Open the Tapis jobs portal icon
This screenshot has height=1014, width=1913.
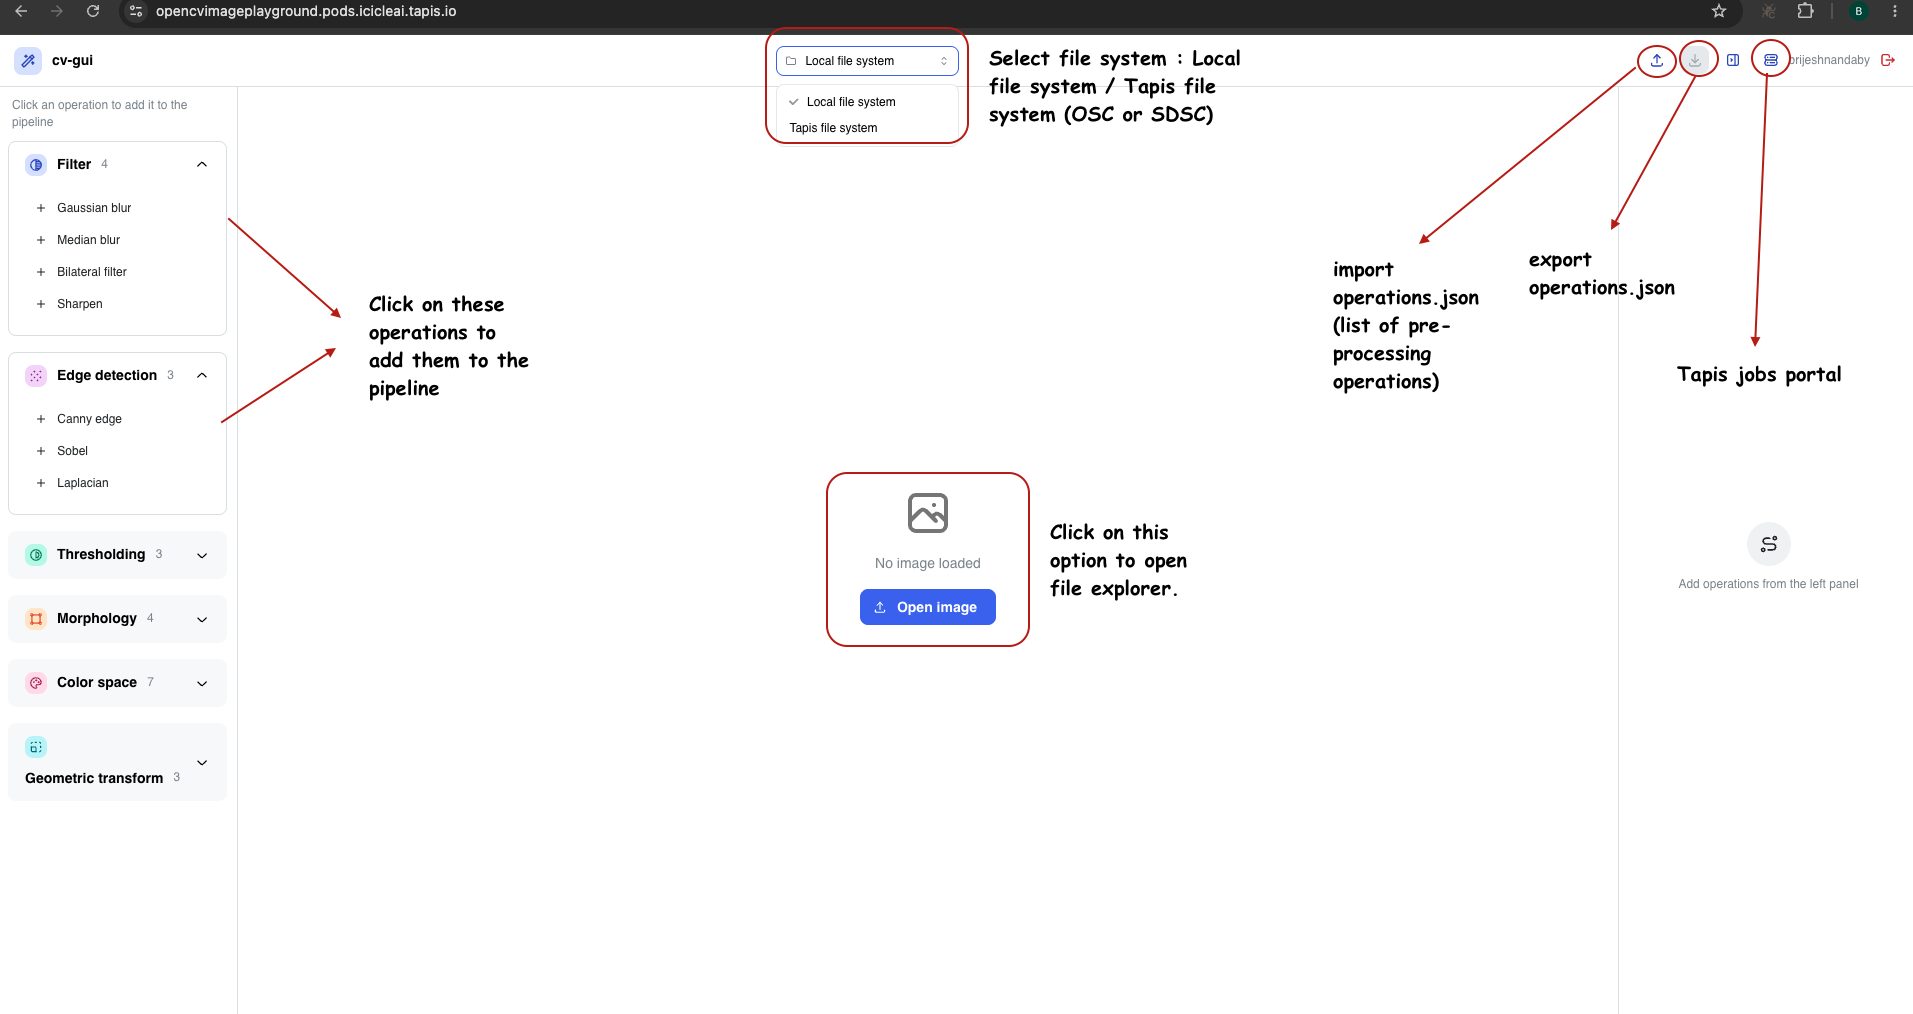click(x=1771, y=60)
